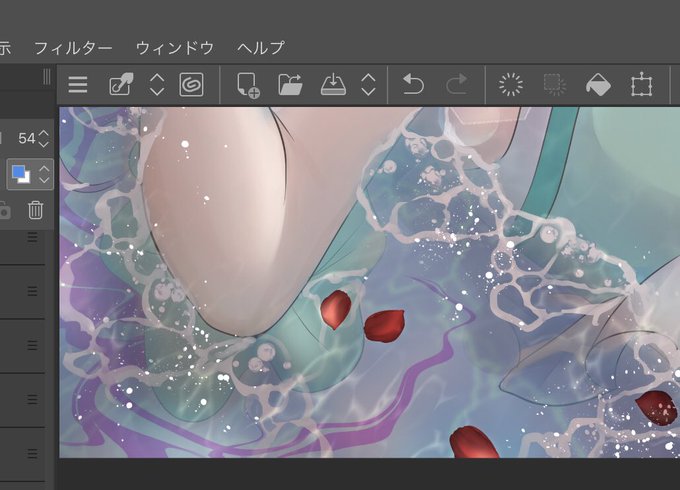Click the panel grip handle above the layer panel
This screenshot has height=490, width=680.
tap(47, 77)
